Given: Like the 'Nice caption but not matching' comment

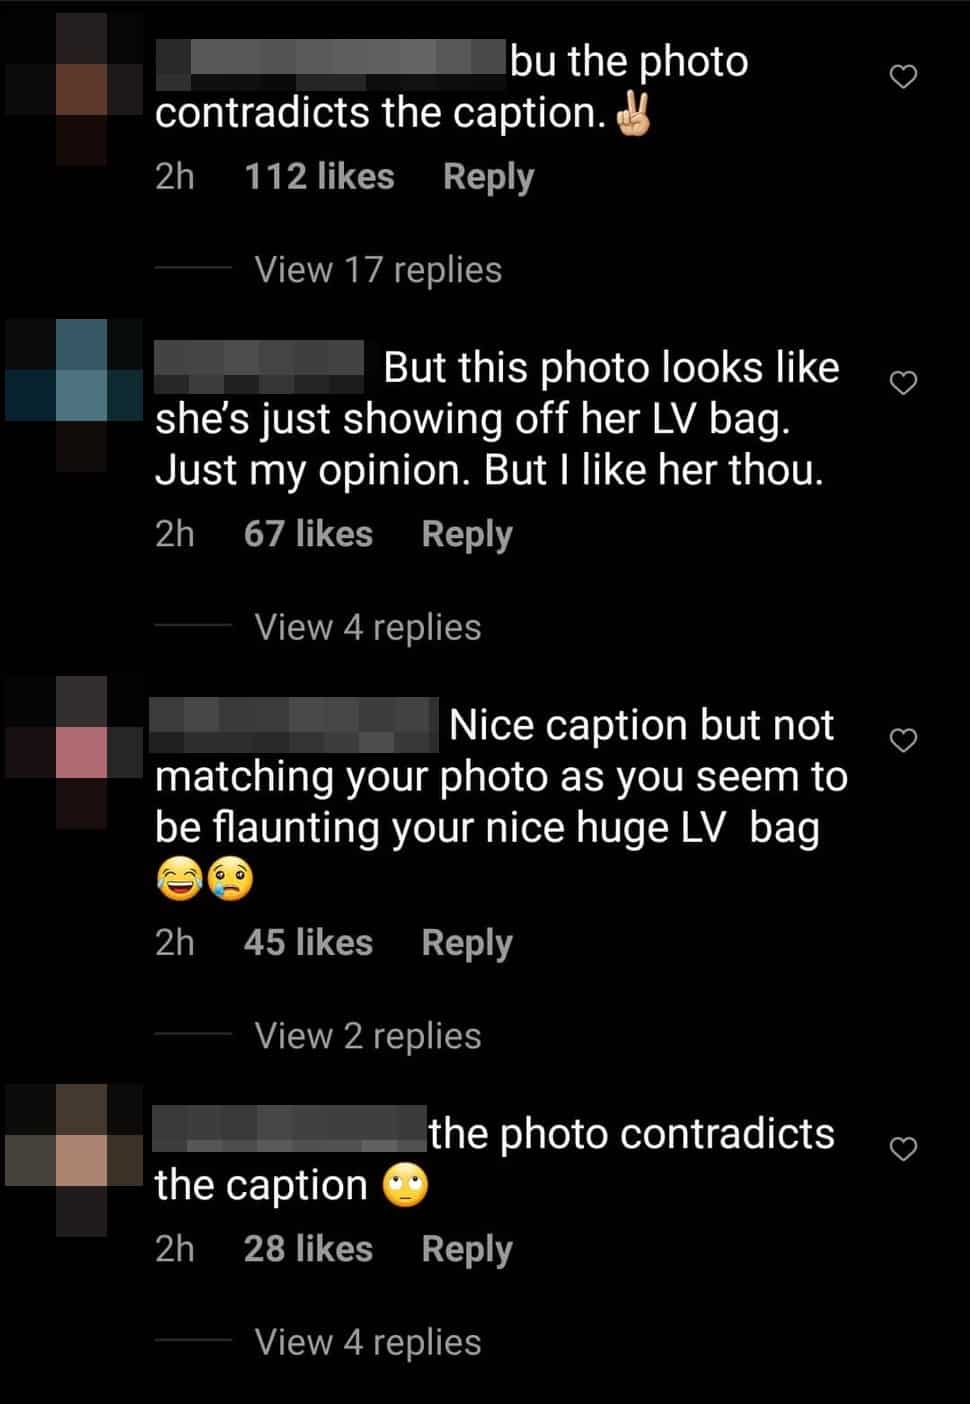Looking at the screenshot, I should 903,740.
